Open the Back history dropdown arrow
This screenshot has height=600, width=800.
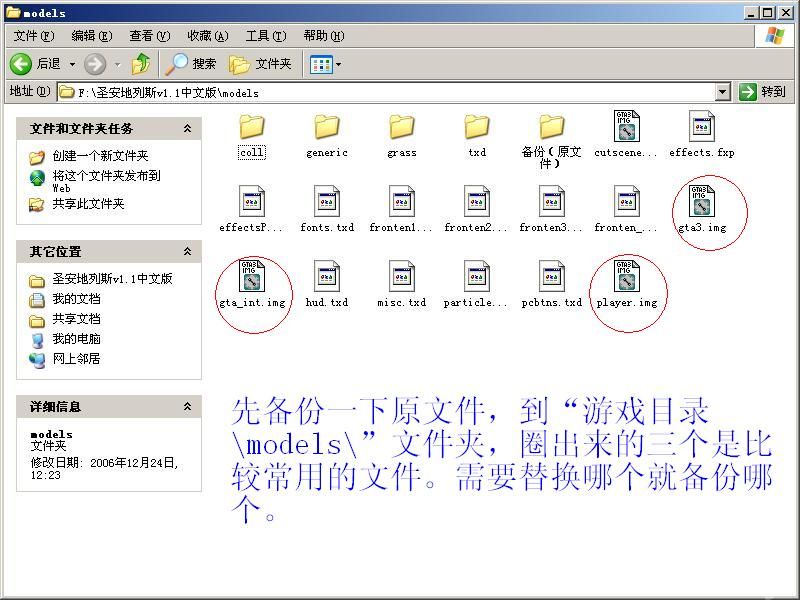tap(72, 64)
